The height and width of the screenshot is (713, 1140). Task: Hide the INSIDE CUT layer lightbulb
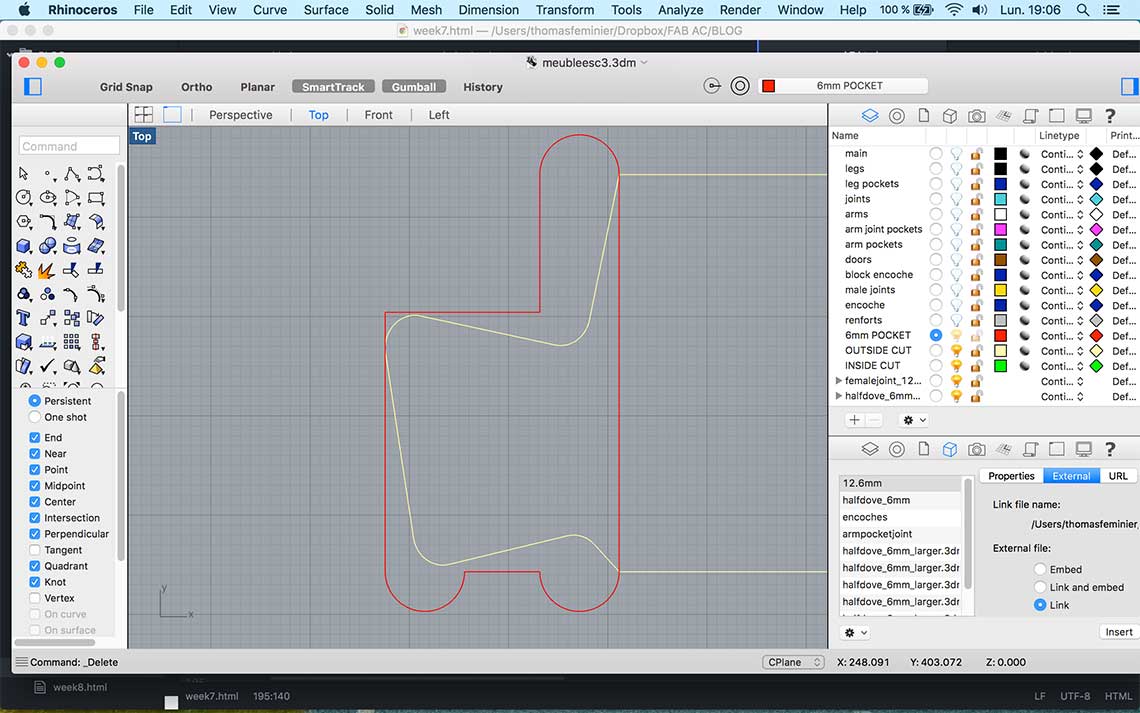tap(956, 366)
